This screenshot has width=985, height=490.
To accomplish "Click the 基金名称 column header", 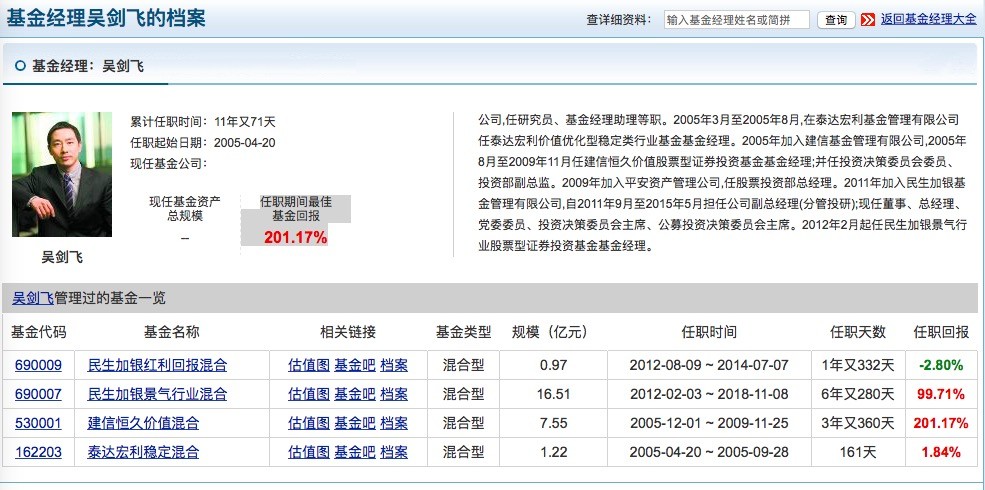I will coord(171,332).
